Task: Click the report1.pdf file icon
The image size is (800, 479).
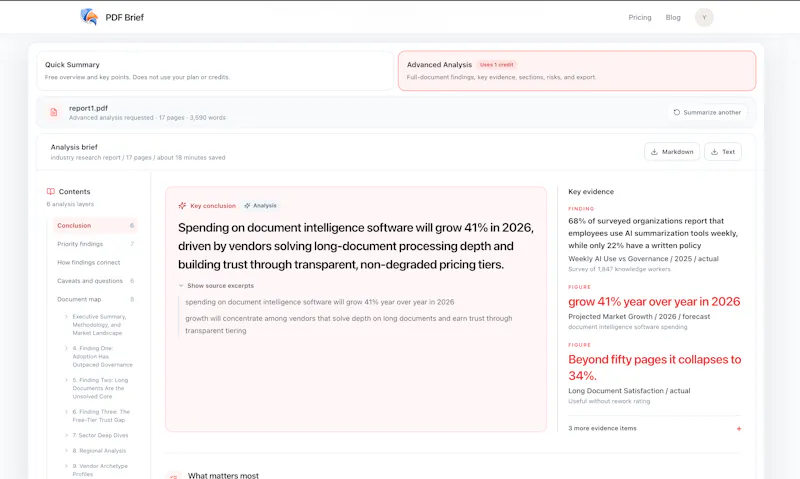Action: coord(54,112)
